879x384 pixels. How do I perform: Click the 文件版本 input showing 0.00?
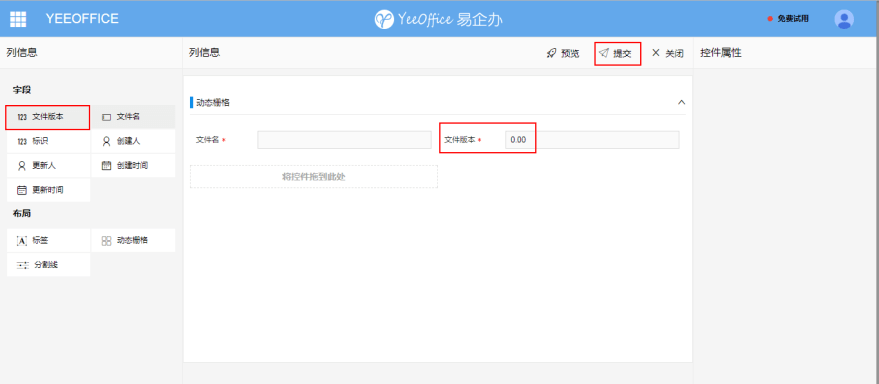[x=592, y=140]
